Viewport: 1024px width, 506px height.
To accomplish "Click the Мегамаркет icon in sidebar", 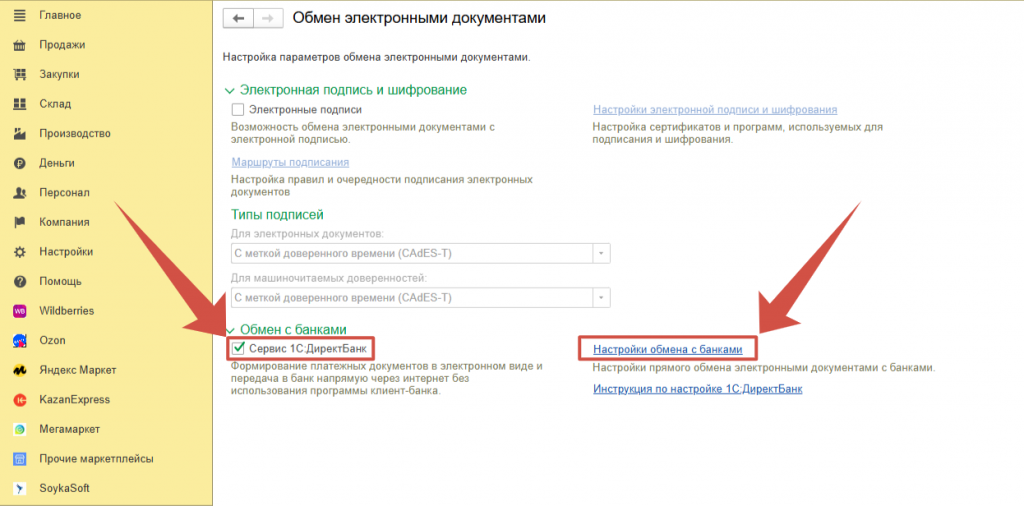I will (19, 429).
